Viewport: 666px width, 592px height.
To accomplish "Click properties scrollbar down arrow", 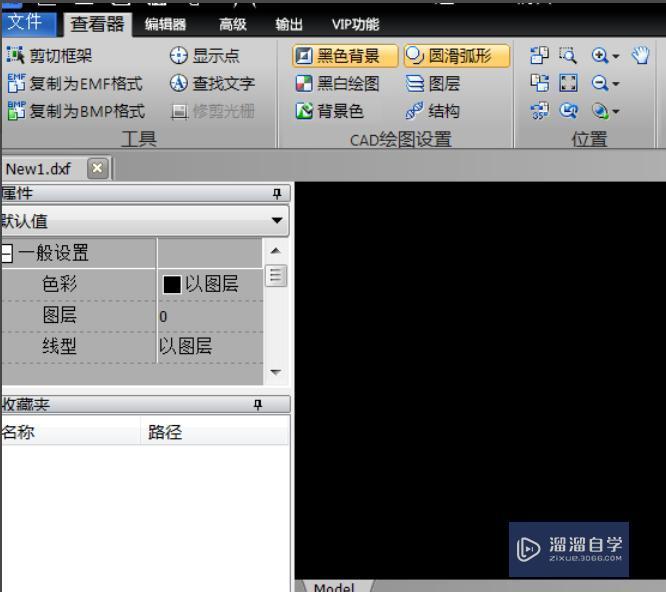I will (x=276, y=372).
